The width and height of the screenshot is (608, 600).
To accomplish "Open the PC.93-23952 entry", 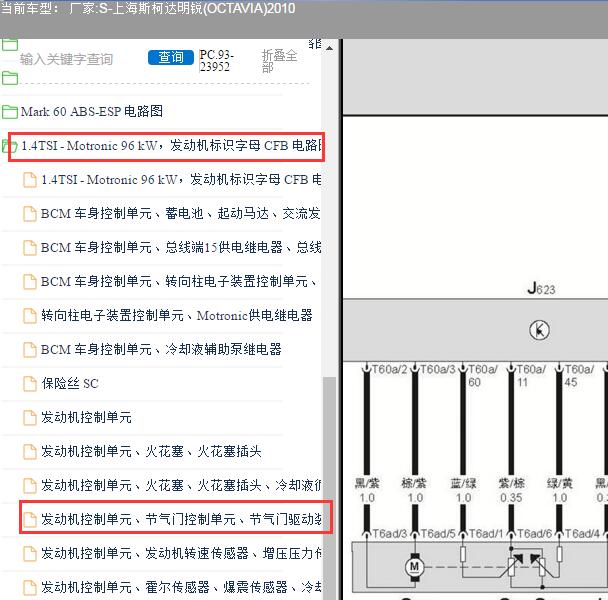I will click(216, 61).
